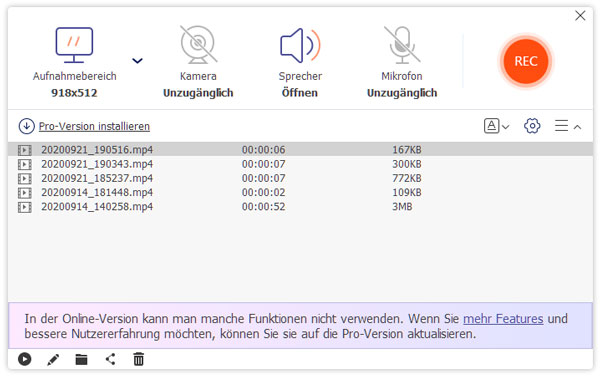Click the 167KB size cell

pyautogui.click(x=407, y=150)
